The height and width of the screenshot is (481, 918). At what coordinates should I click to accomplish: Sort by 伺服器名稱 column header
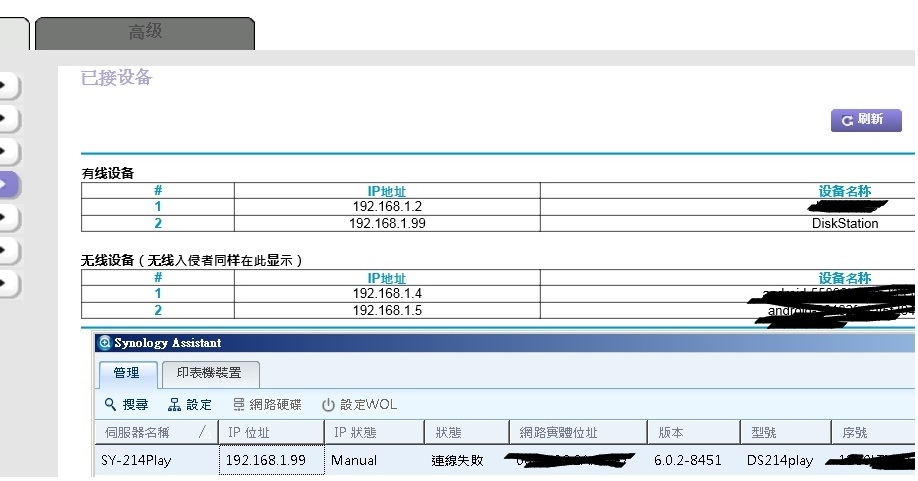[156, 432]
